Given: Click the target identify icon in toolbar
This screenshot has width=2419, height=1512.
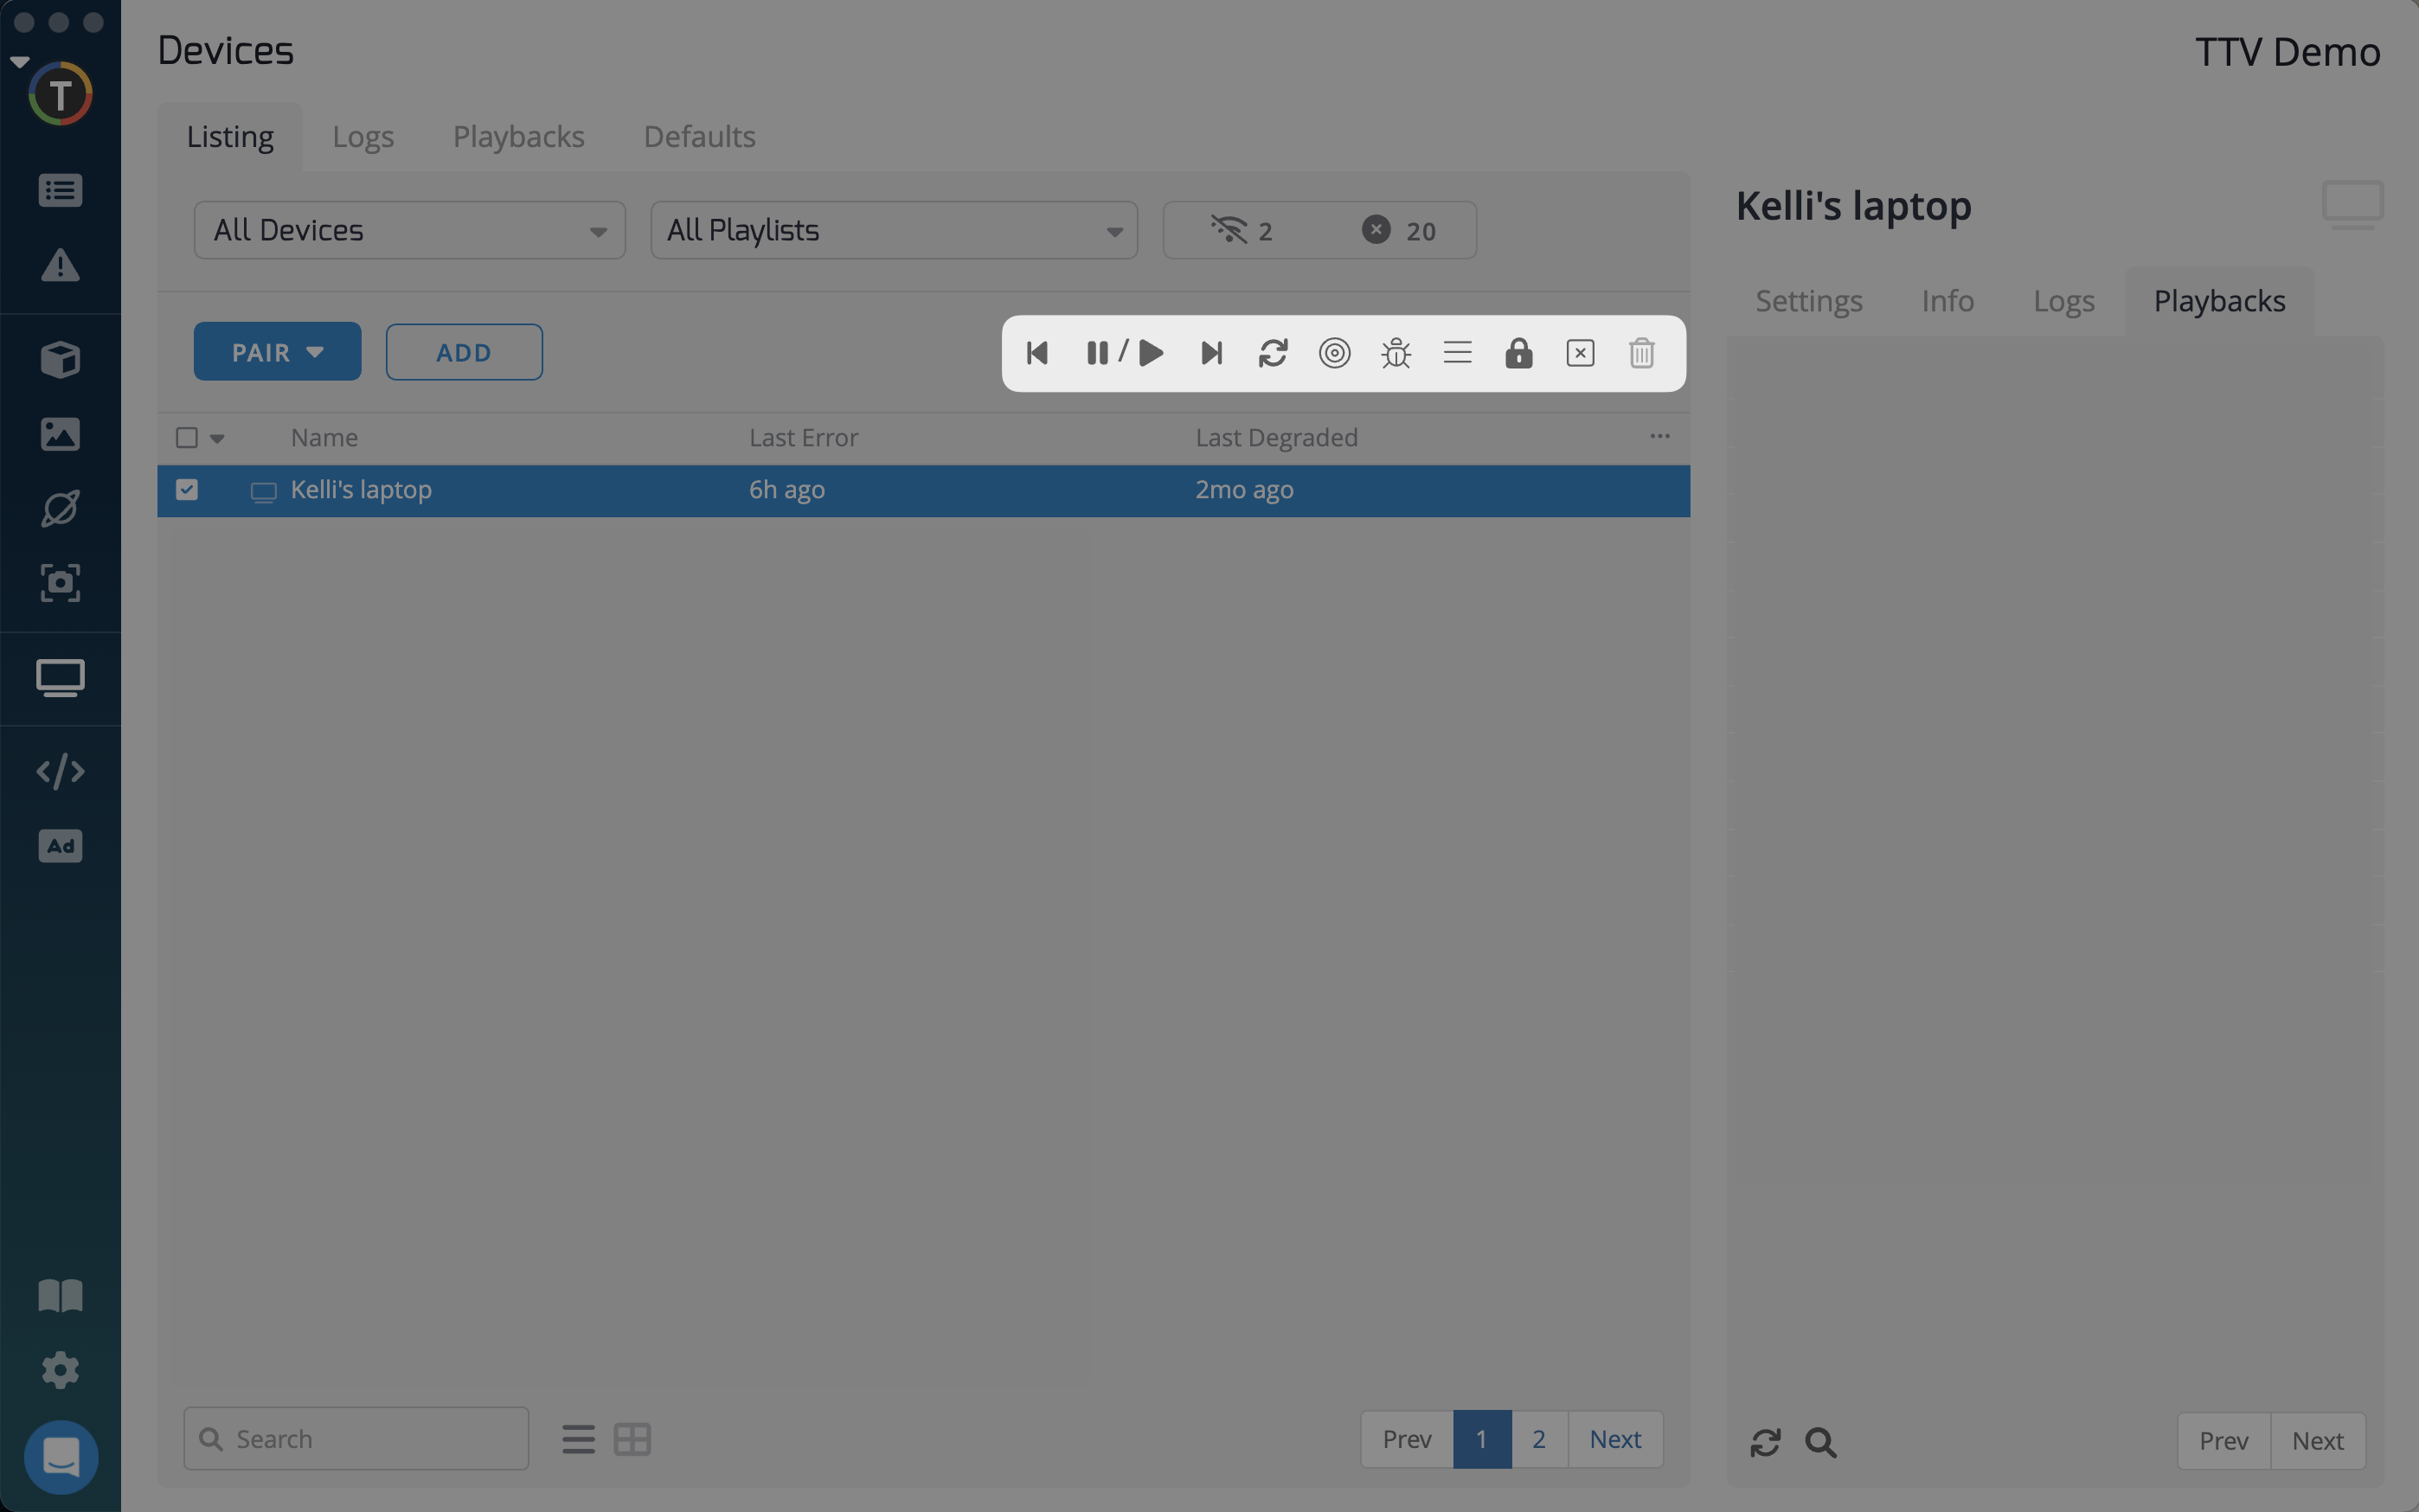Looking at the screenshot, I should tap(1334, 353).
